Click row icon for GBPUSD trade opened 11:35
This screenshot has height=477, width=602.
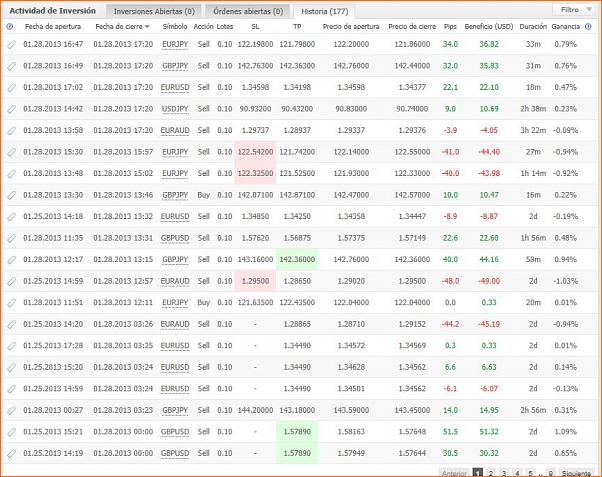(x=12, y=238)
